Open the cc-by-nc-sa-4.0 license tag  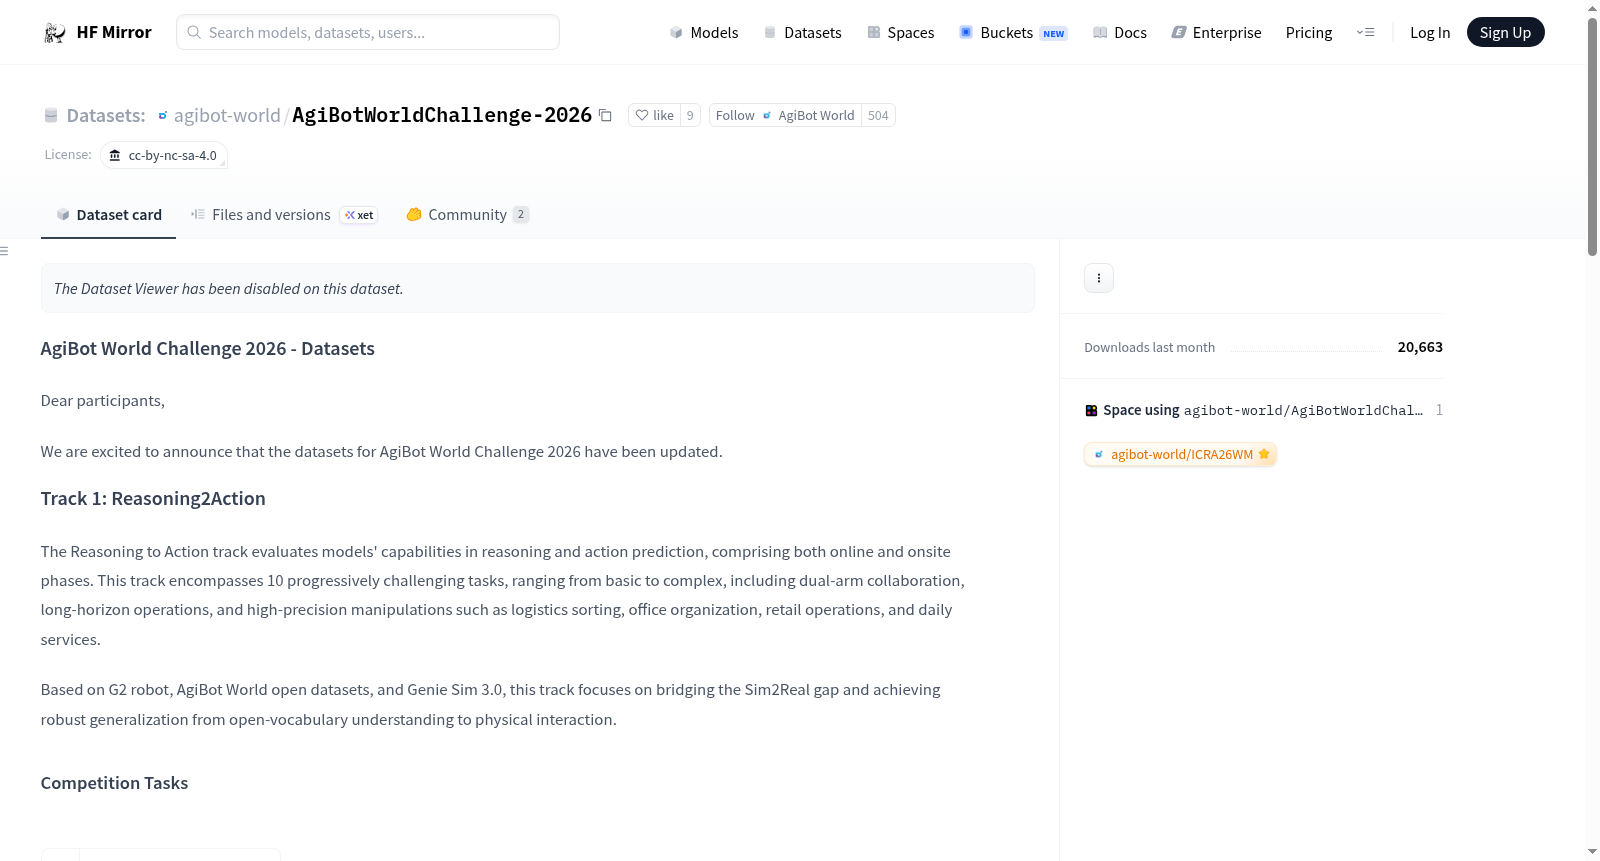(164, 156)
